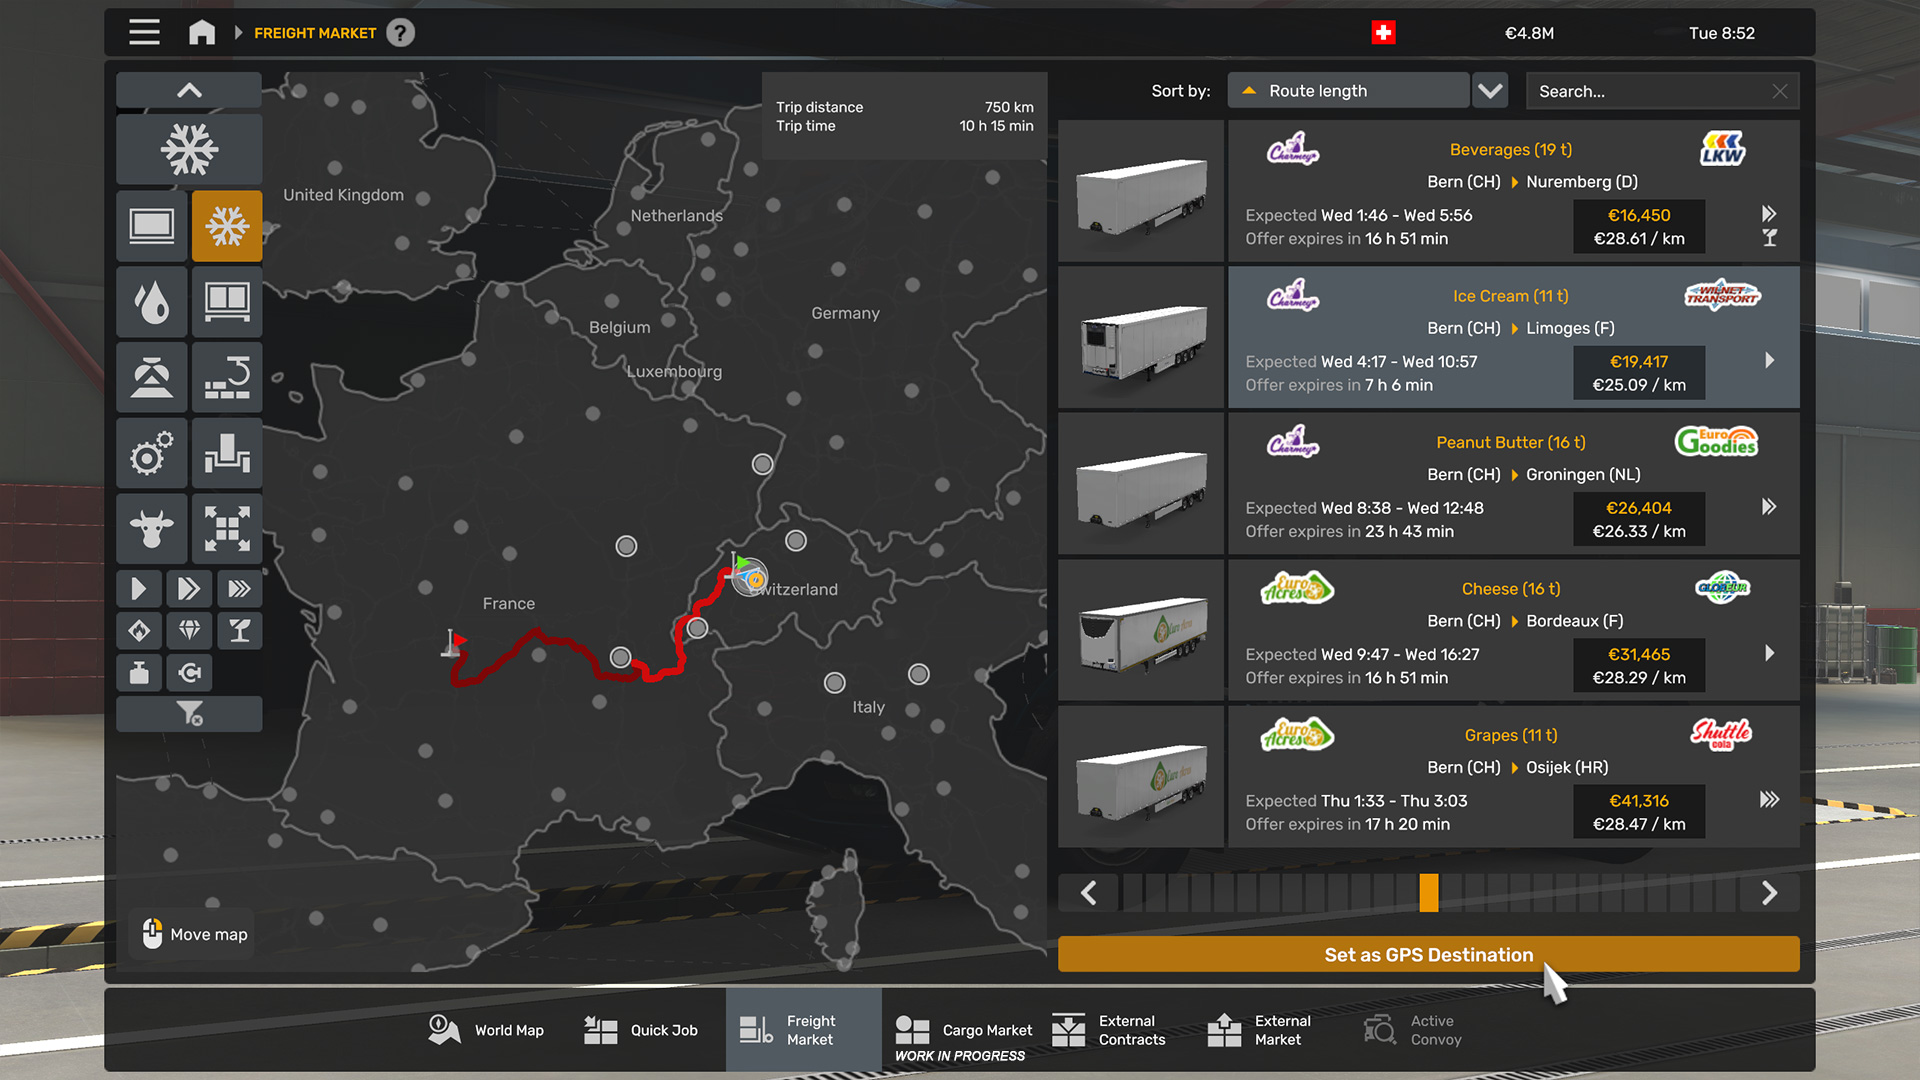Click the home icon in breadcrumb
Viewport: 1920px width, 1080px height.
tap(202, 33)
